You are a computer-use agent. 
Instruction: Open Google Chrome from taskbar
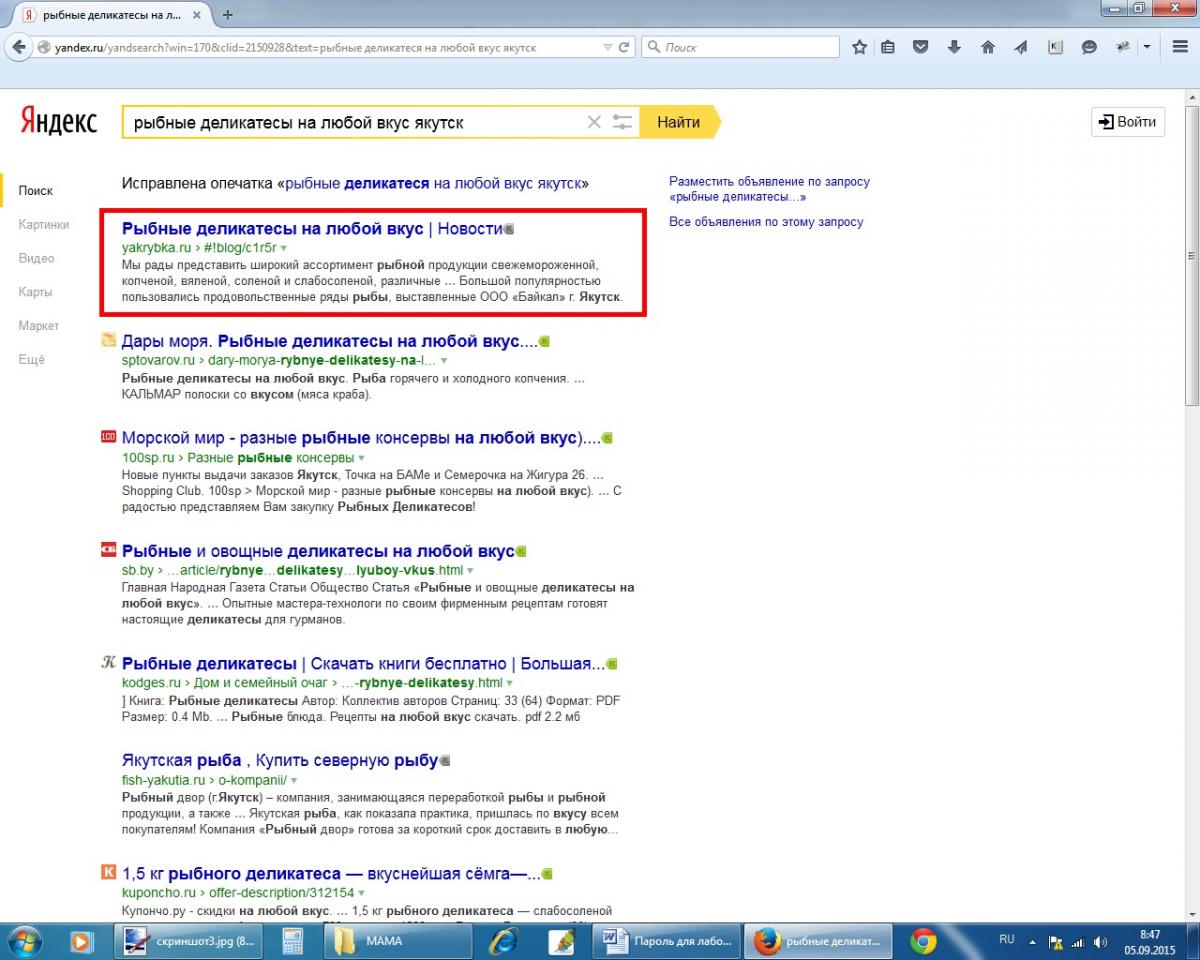click(x=923, y=941)
